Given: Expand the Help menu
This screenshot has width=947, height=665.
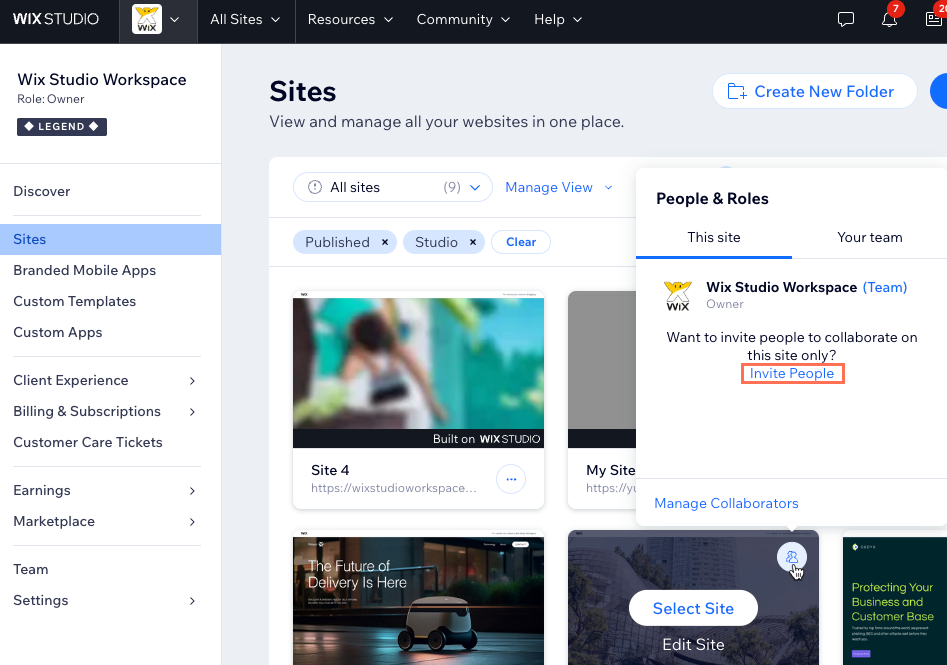Looking at the screenshot, I should 558,19.
